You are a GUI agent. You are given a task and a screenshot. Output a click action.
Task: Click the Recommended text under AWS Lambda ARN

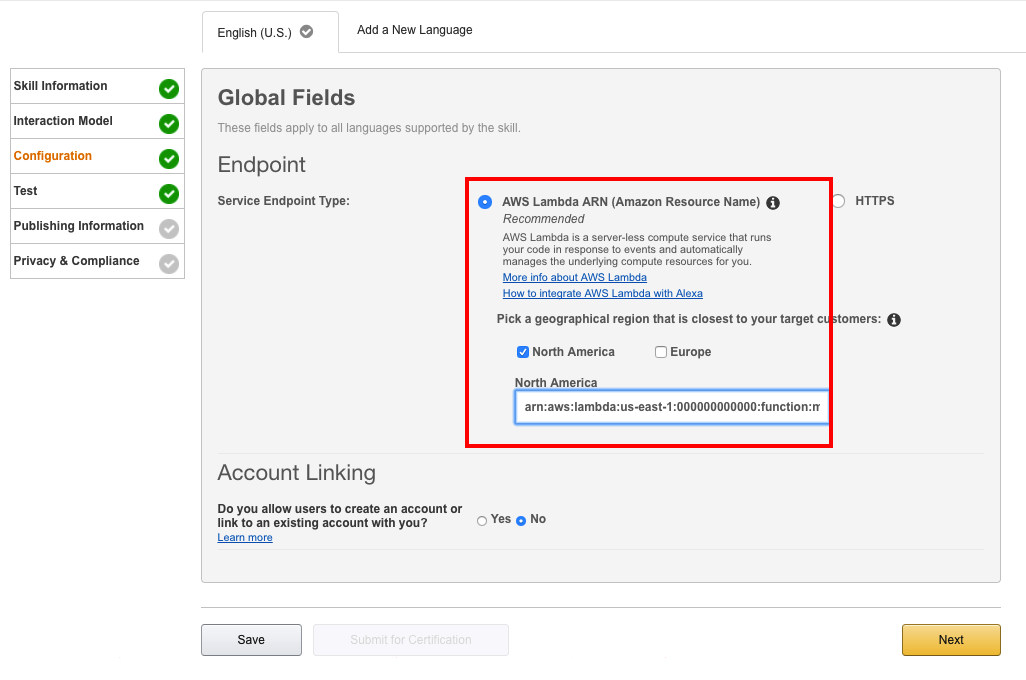(543, 219)
